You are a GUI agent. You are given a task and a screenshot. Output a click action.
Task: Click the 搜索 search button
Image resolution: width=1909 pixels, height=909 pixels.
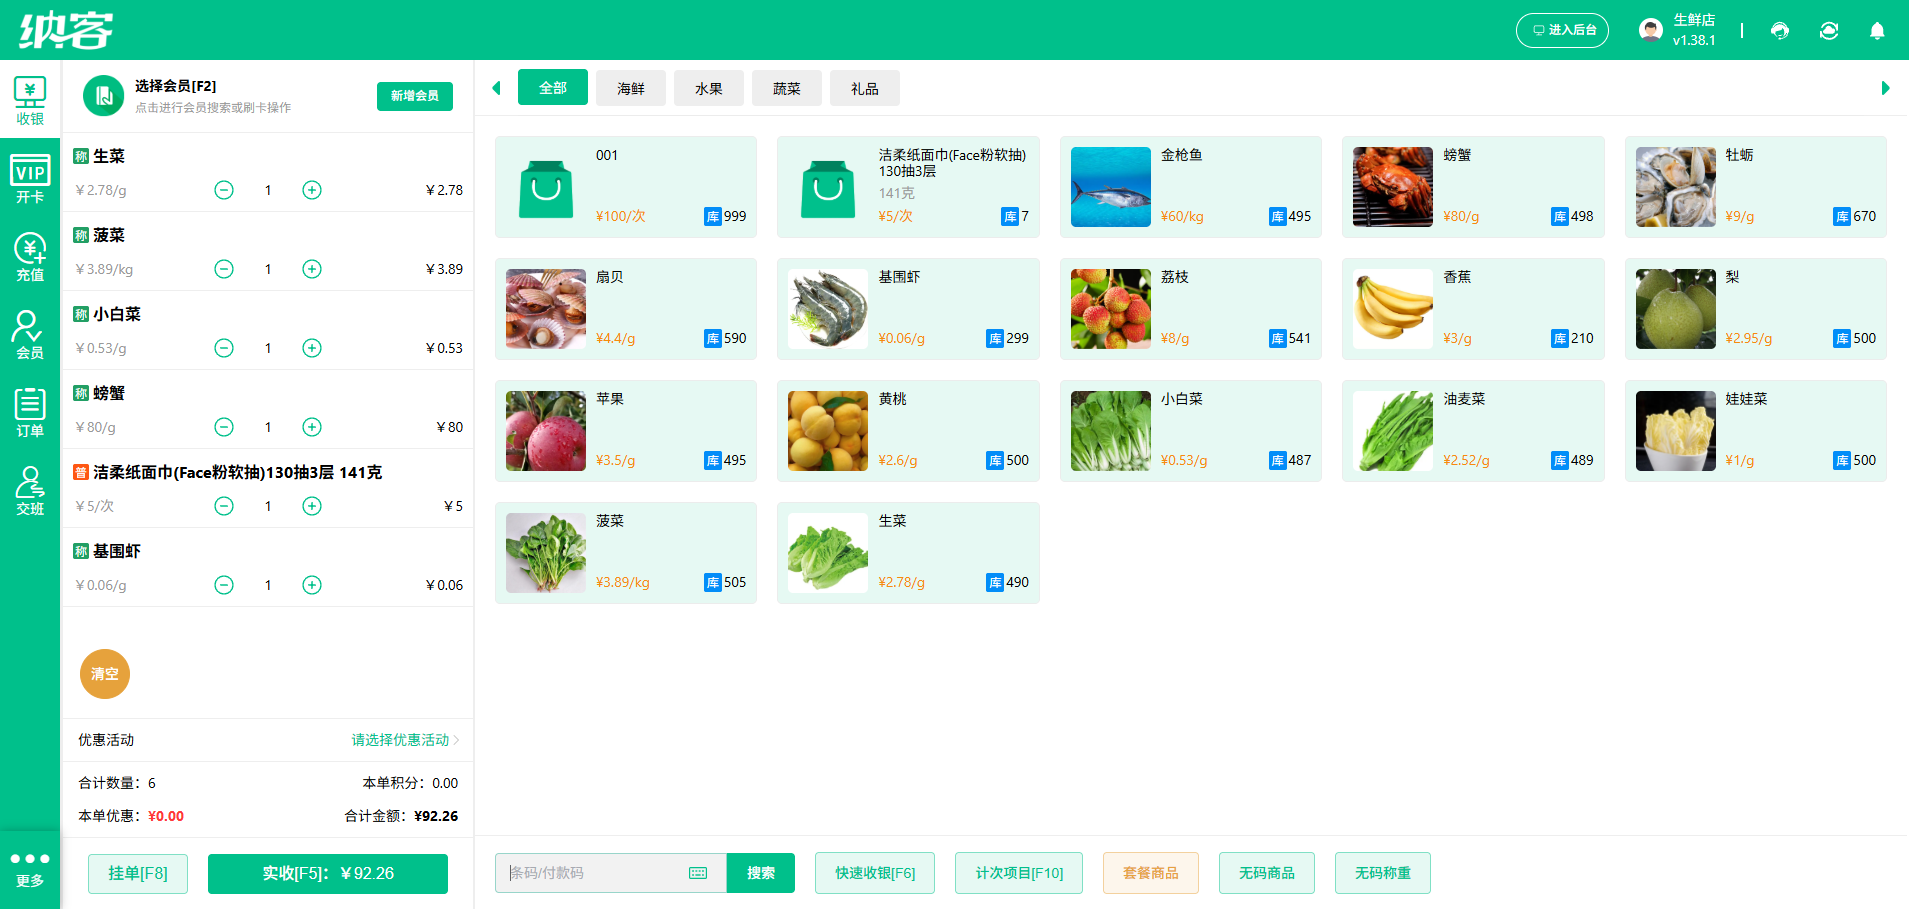coord(761,873)
